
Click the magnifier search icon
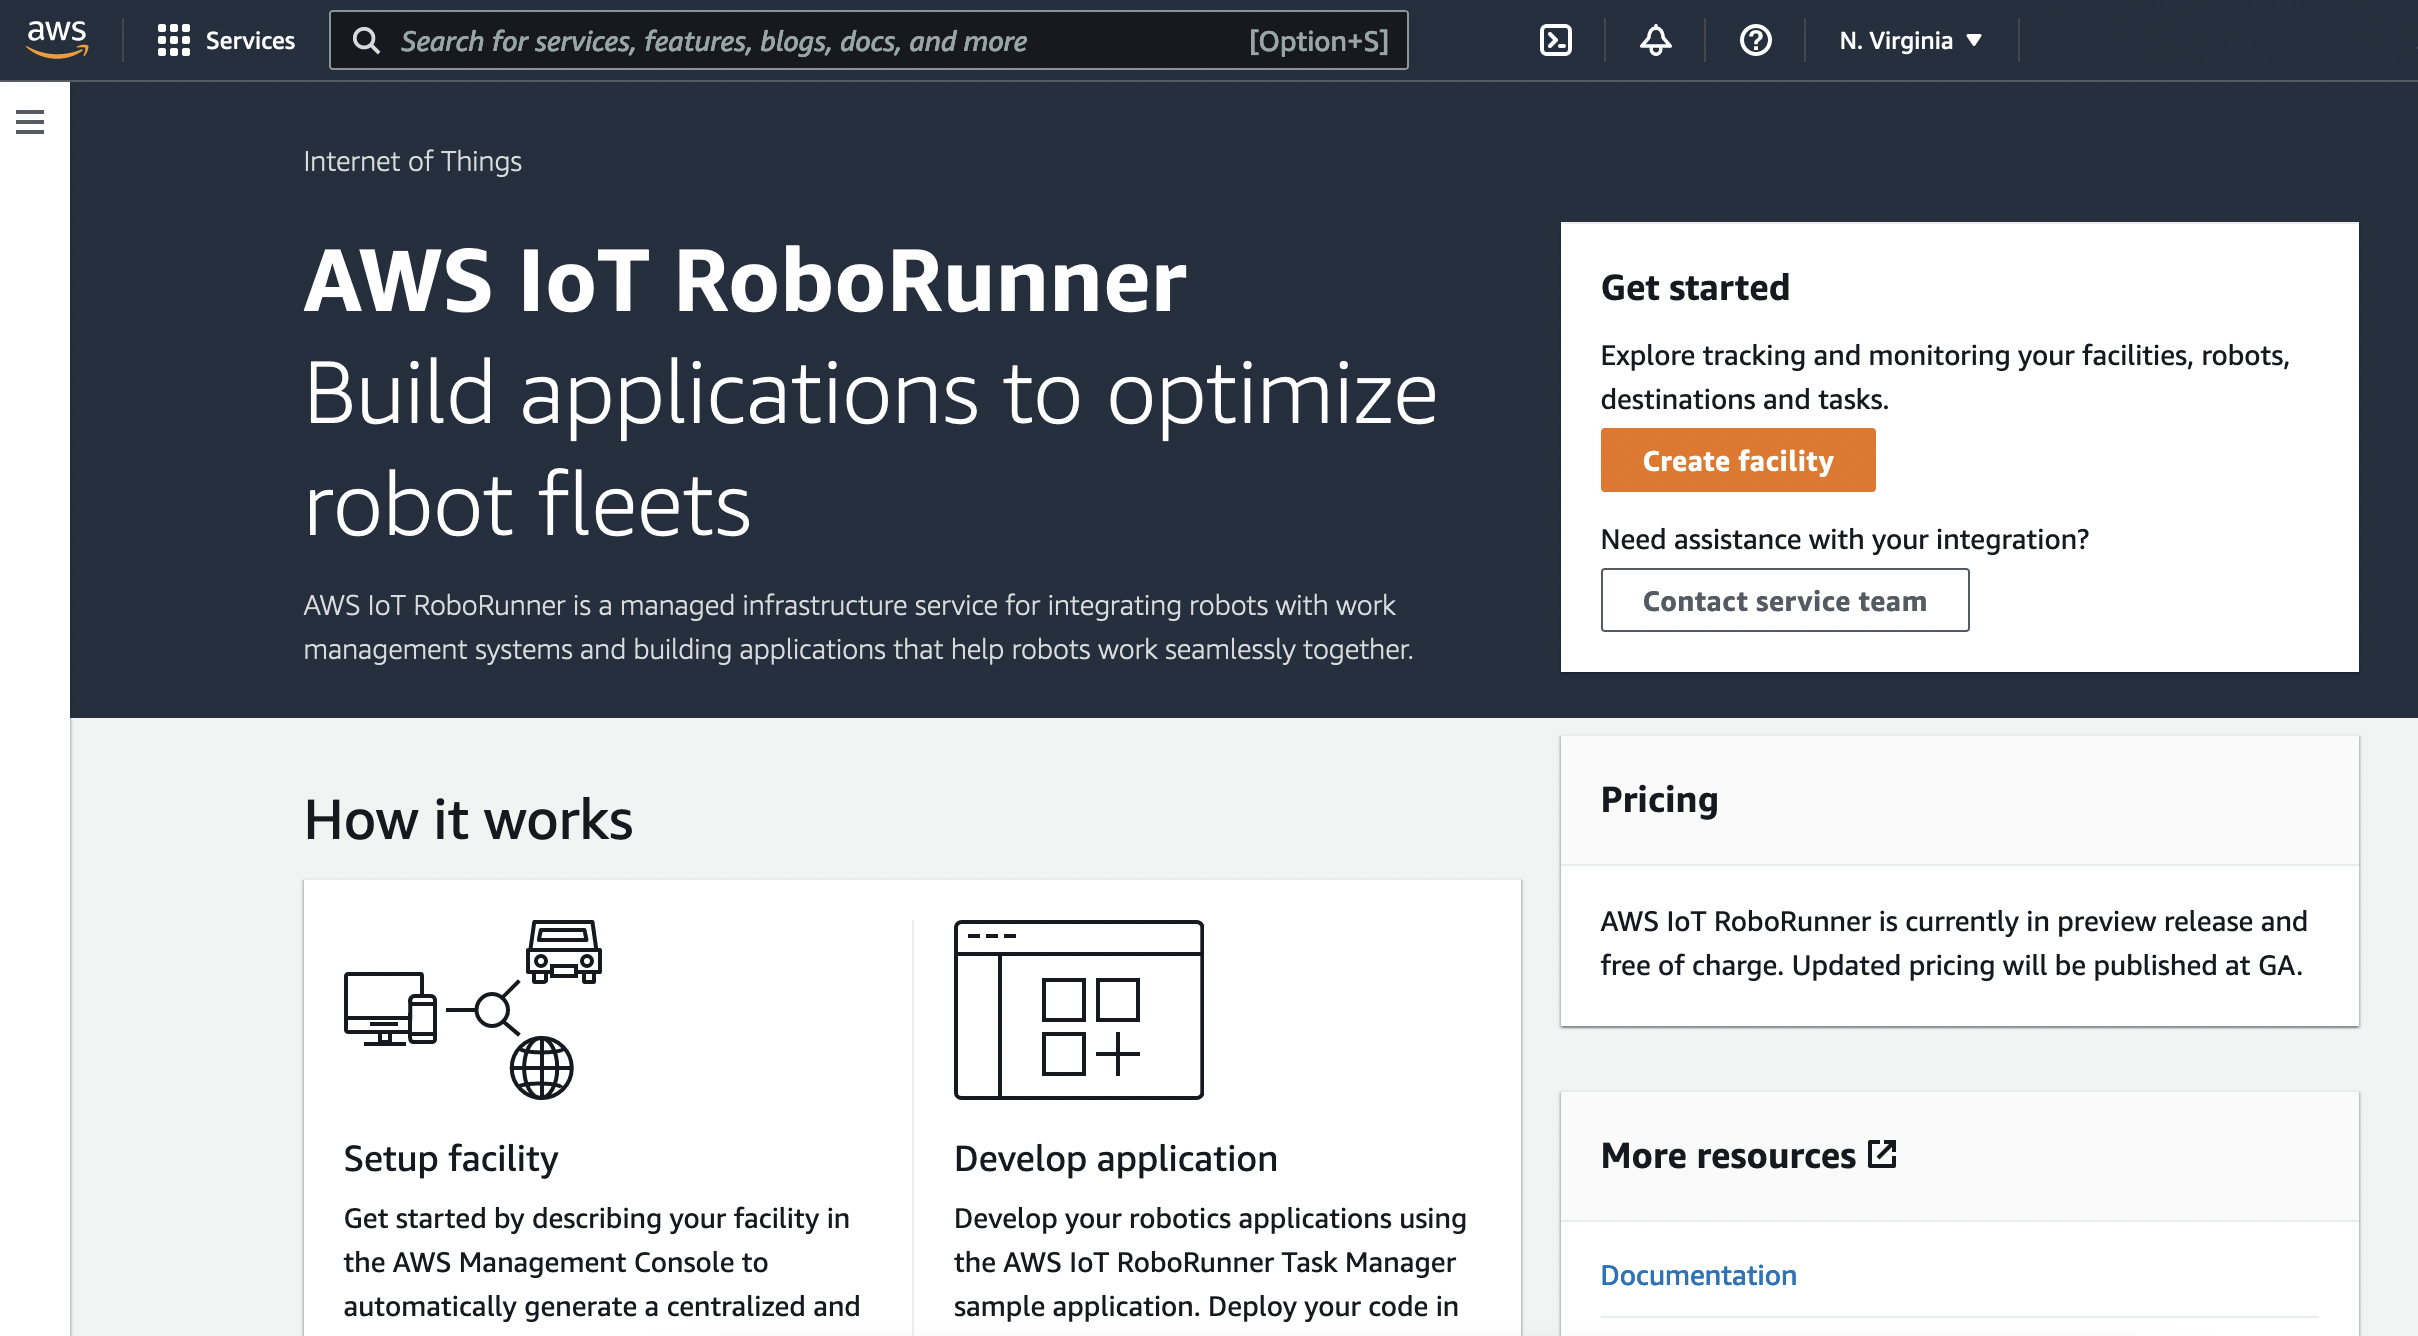[367, 40]
